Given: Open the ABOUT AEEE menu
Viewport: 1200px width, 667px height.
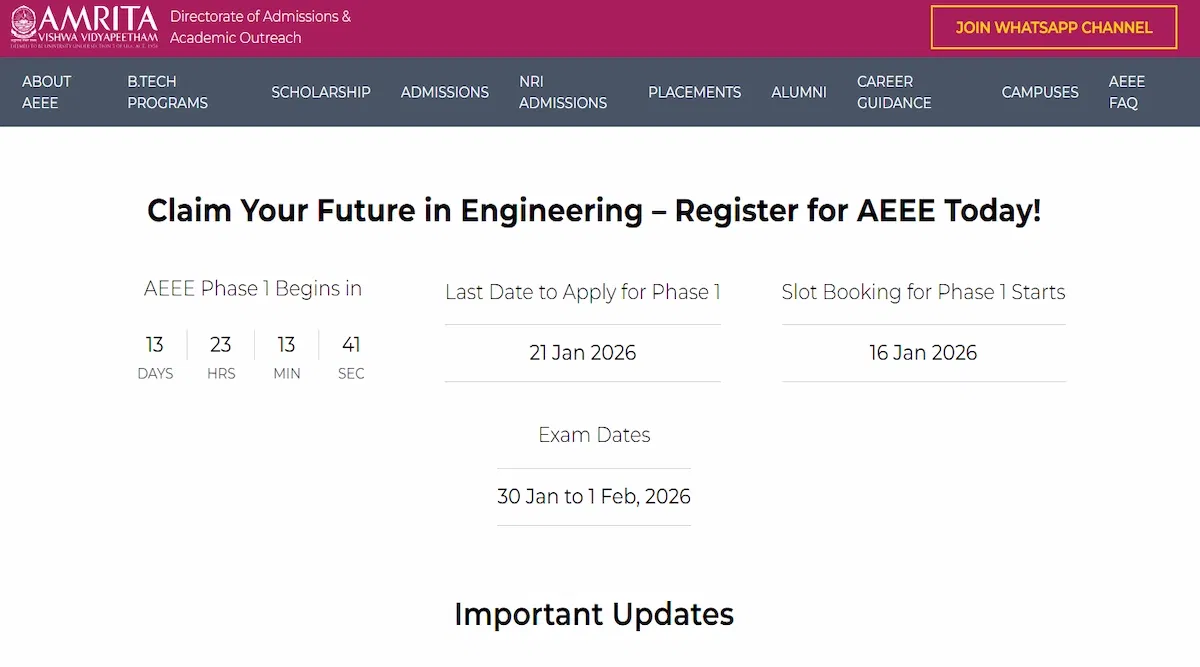Looking at the screenshot, I should (x=47, y=92).
